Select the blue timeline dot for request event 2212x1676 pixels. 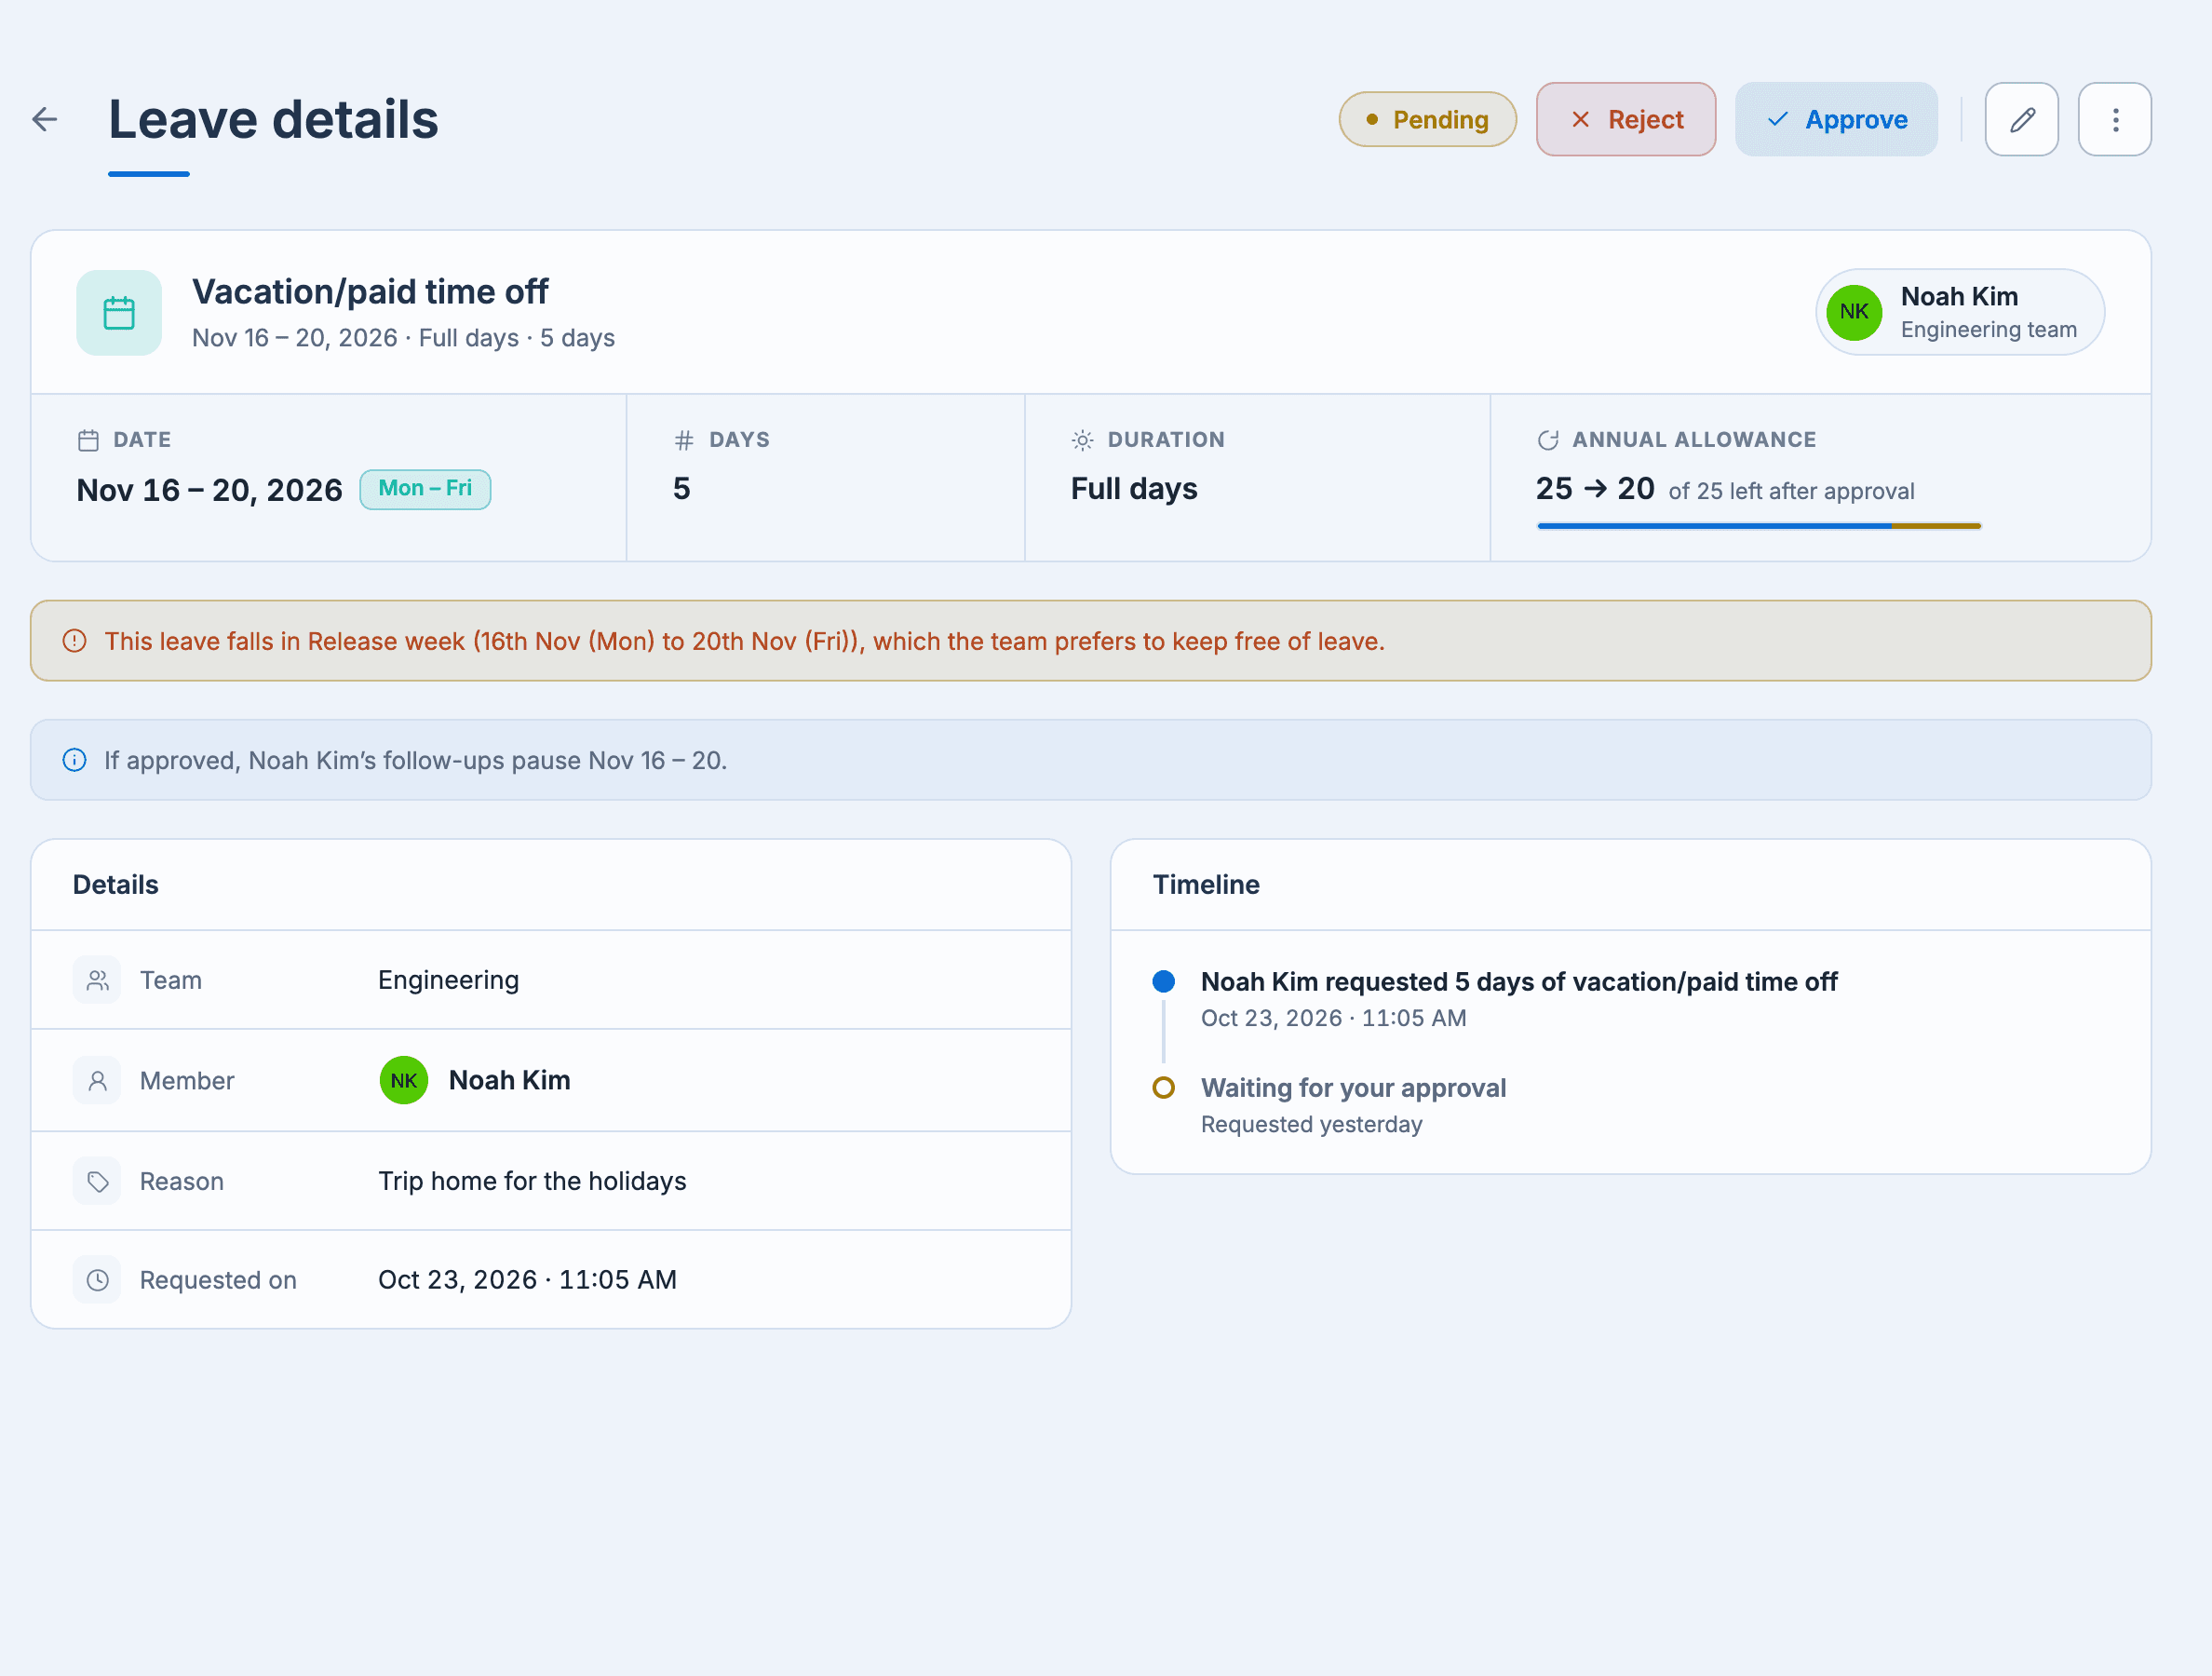[1163, 981]
